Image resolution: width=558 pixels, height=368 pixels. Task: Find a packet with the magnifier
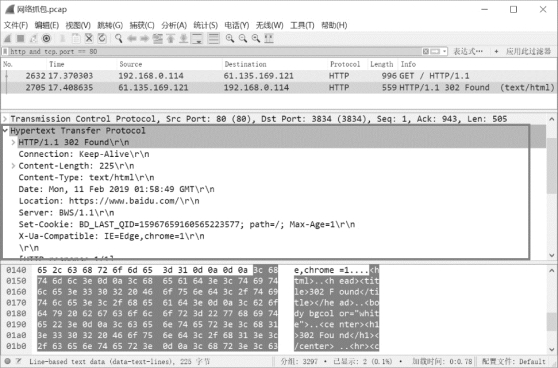[x=119, y=38]
